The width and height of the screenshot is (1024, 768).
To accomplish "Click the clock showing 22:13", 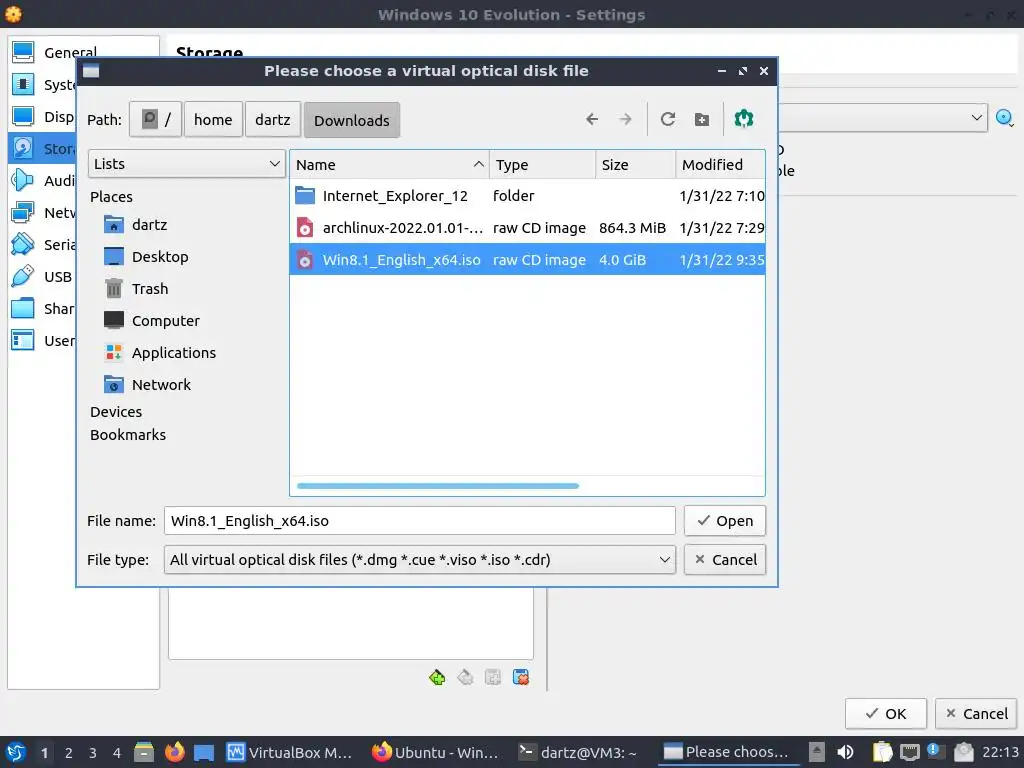I will point(1000,752).
